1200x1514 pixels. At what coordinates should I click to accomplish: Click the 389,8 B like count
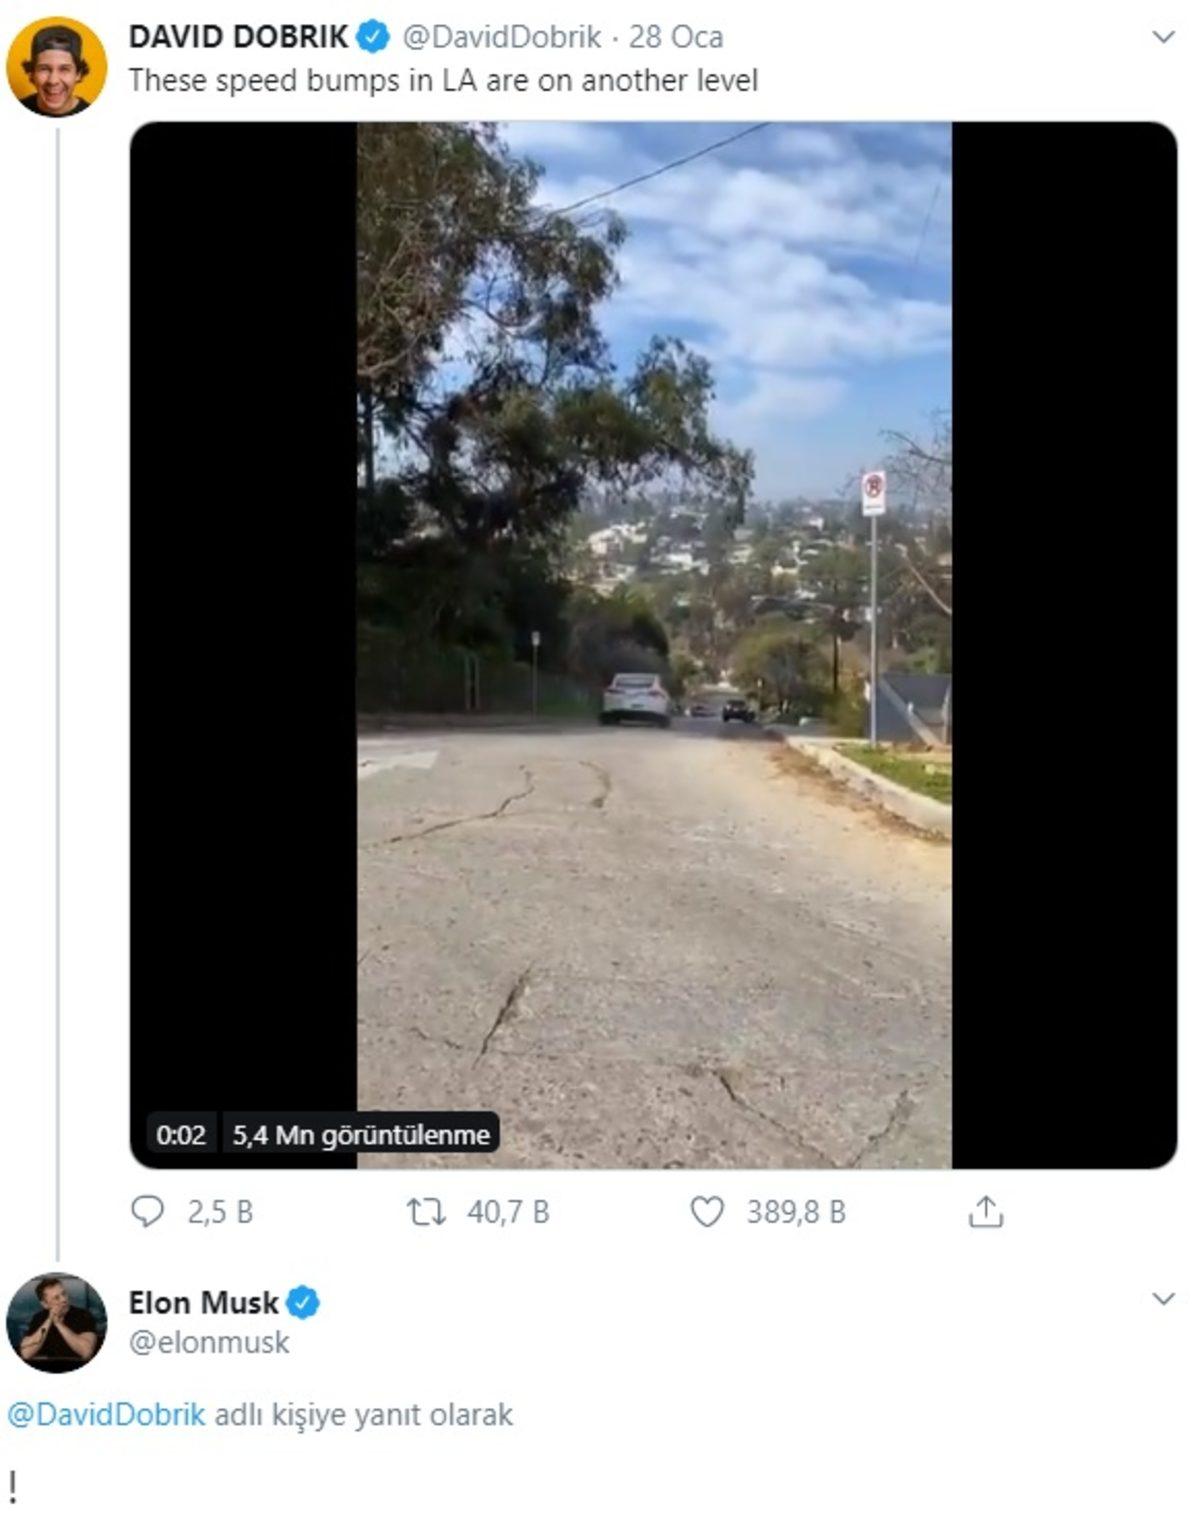[793, 1213]
